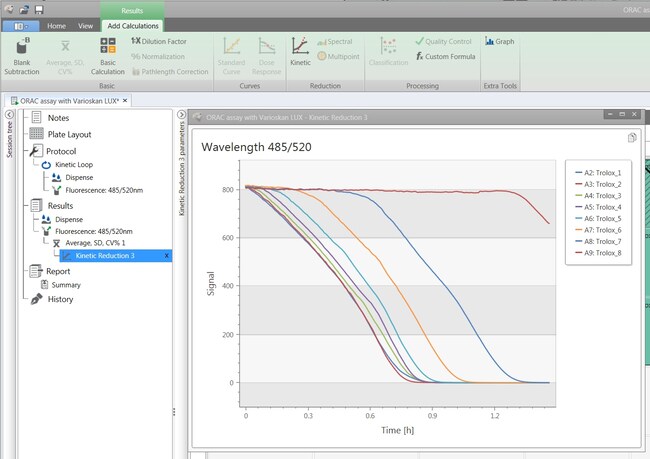This screenshot has height=459, width=650.
Task: Open Report in the session tree
Action: click(x=58, y=271)
